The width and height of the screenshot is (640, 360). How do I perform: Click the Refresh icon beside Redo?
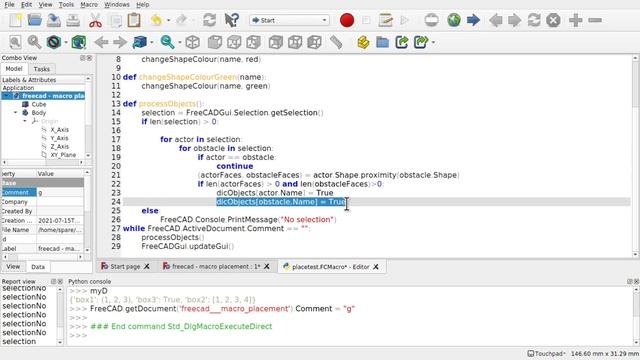pyautogui.click(x=209, y=20)
